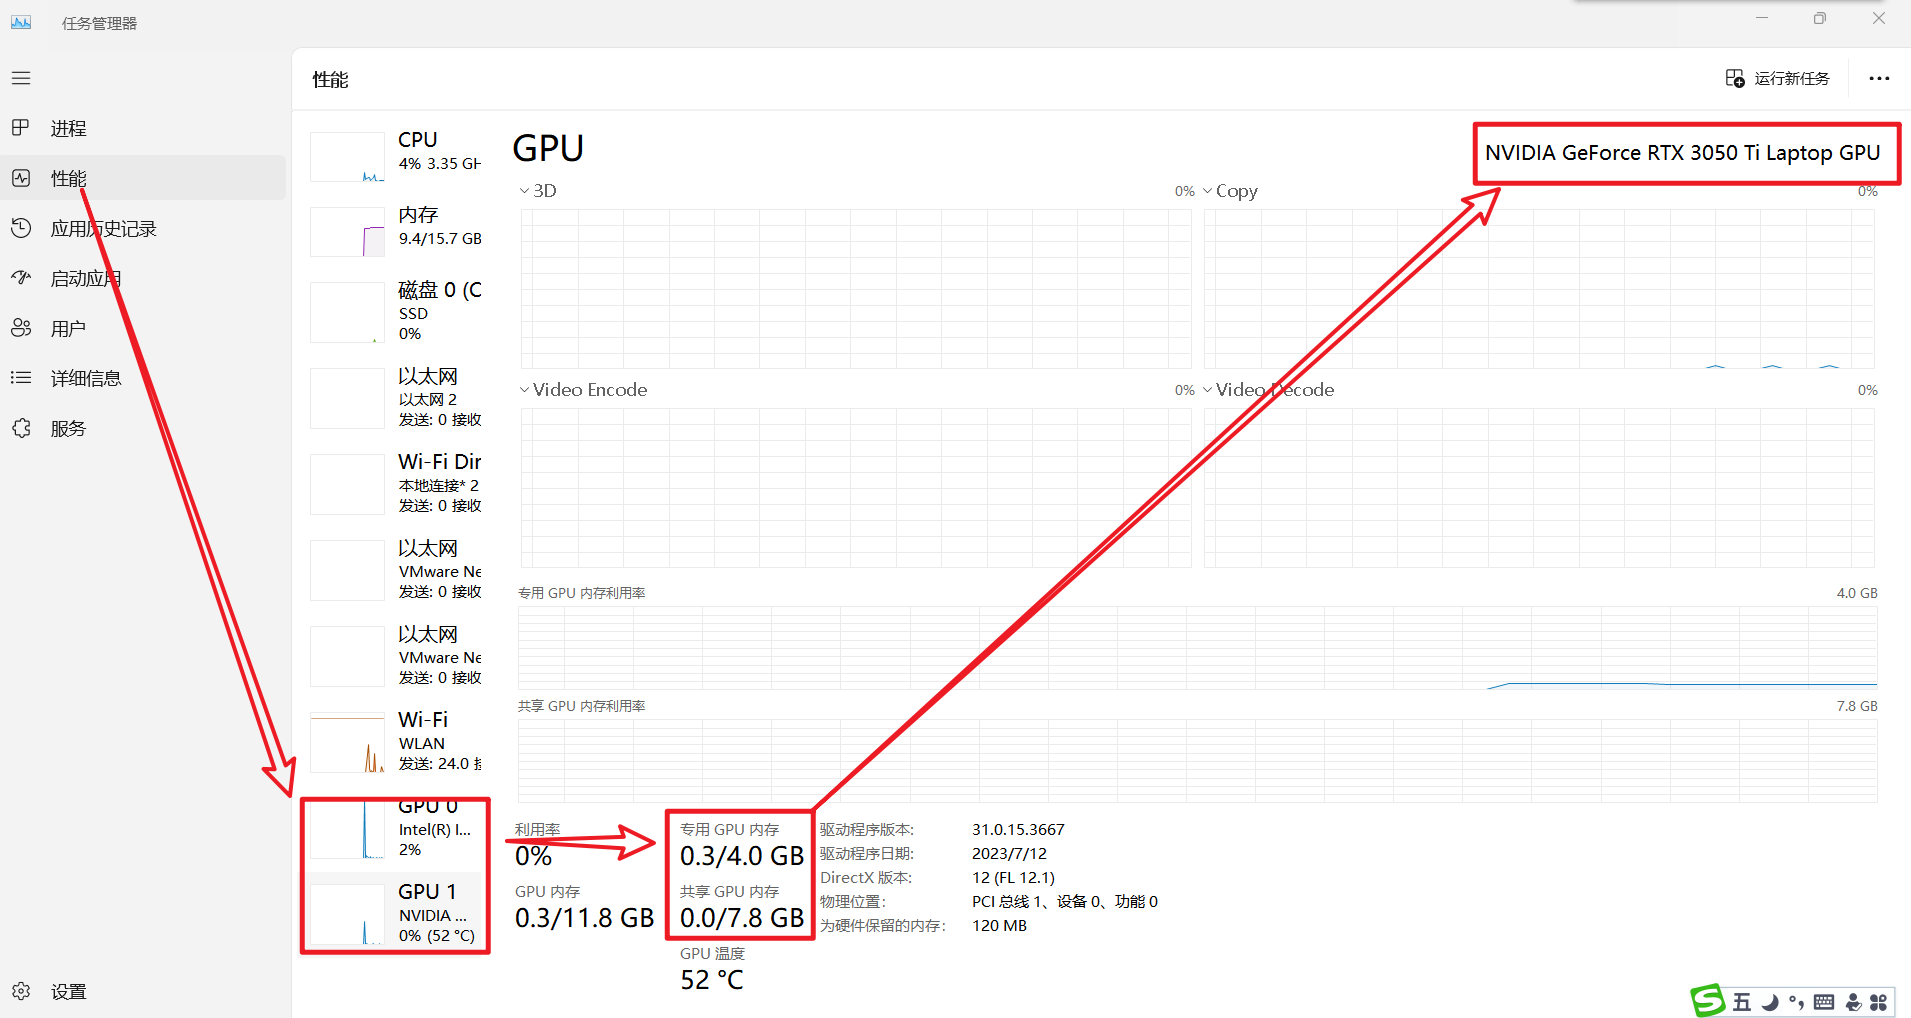Click the Task Manager app icon in title bar
This screenshot has width=1911, height=1018.
click(x=21, y=22)
